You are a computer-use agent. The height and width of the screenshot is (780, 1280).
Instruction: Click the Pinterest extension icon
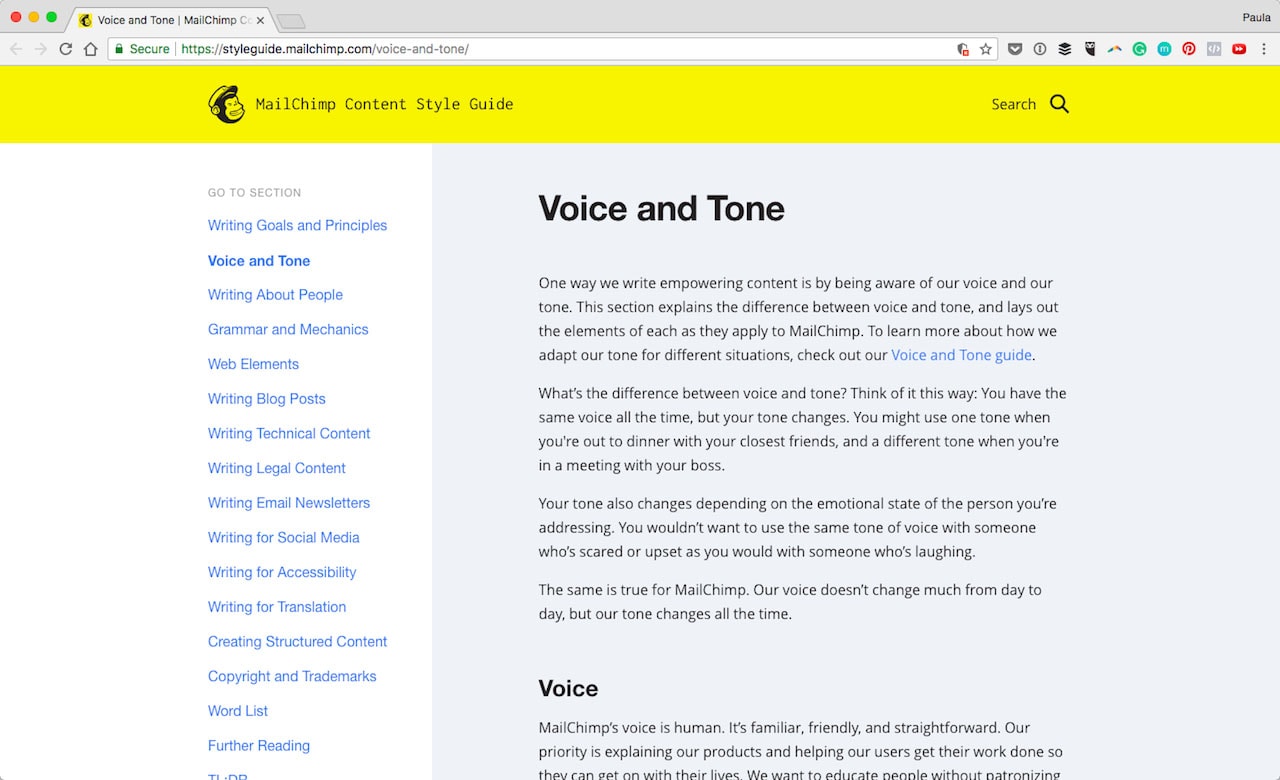pos(1189,49)
